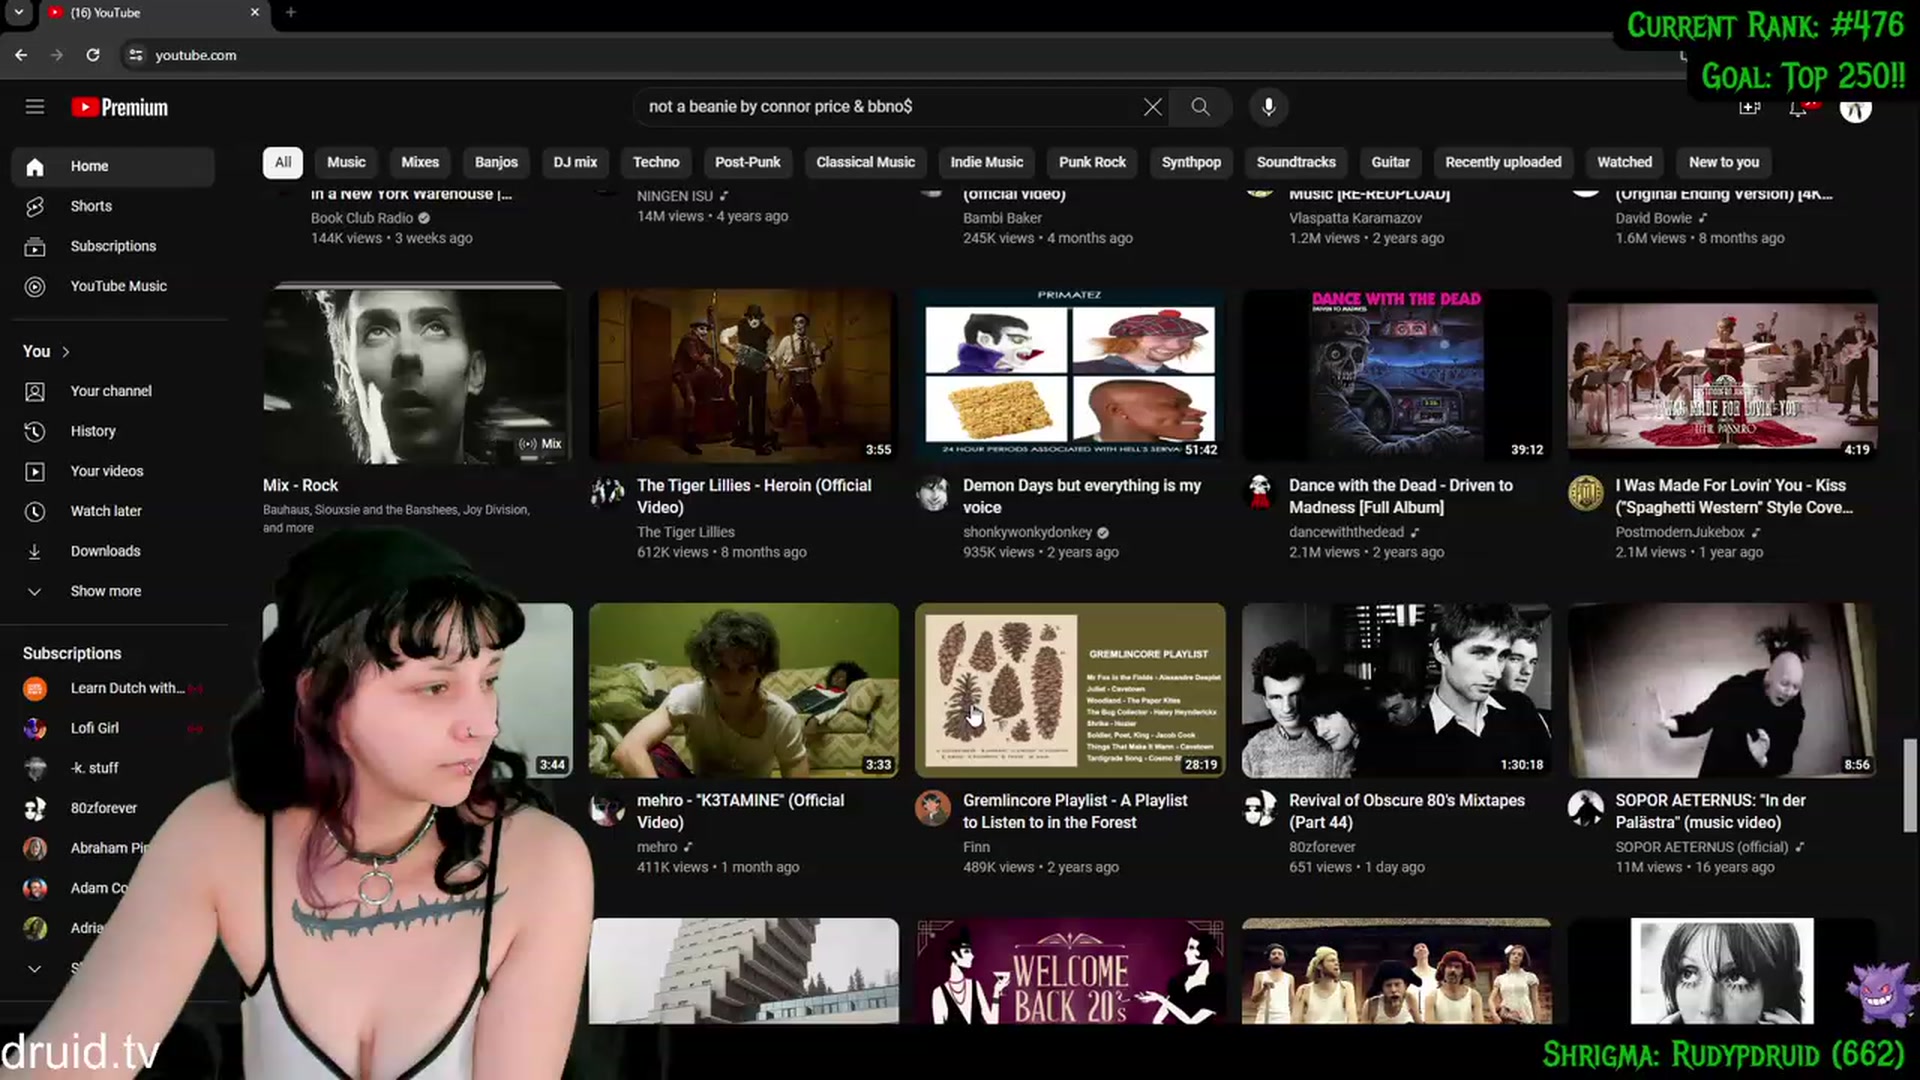Open Subscriptions in the sidebar

coord(113,246)
